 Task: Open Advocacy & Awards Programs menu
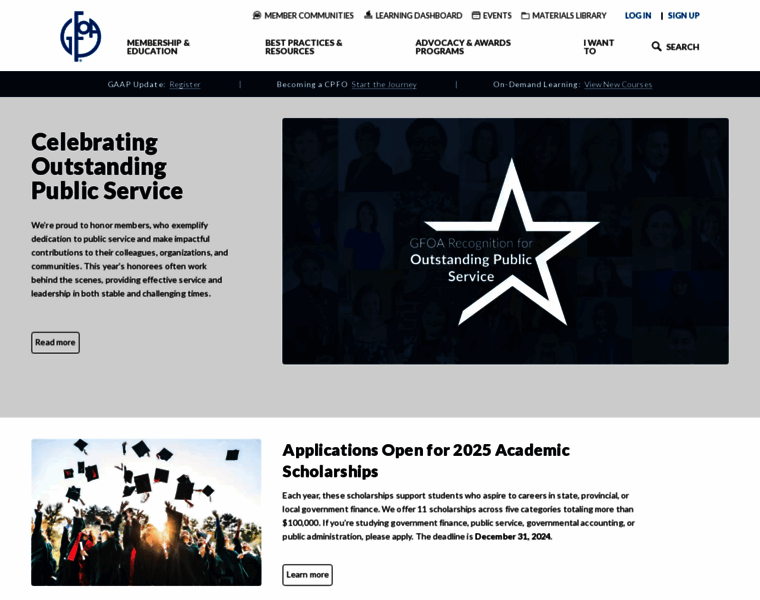click(x=463, y=47)
